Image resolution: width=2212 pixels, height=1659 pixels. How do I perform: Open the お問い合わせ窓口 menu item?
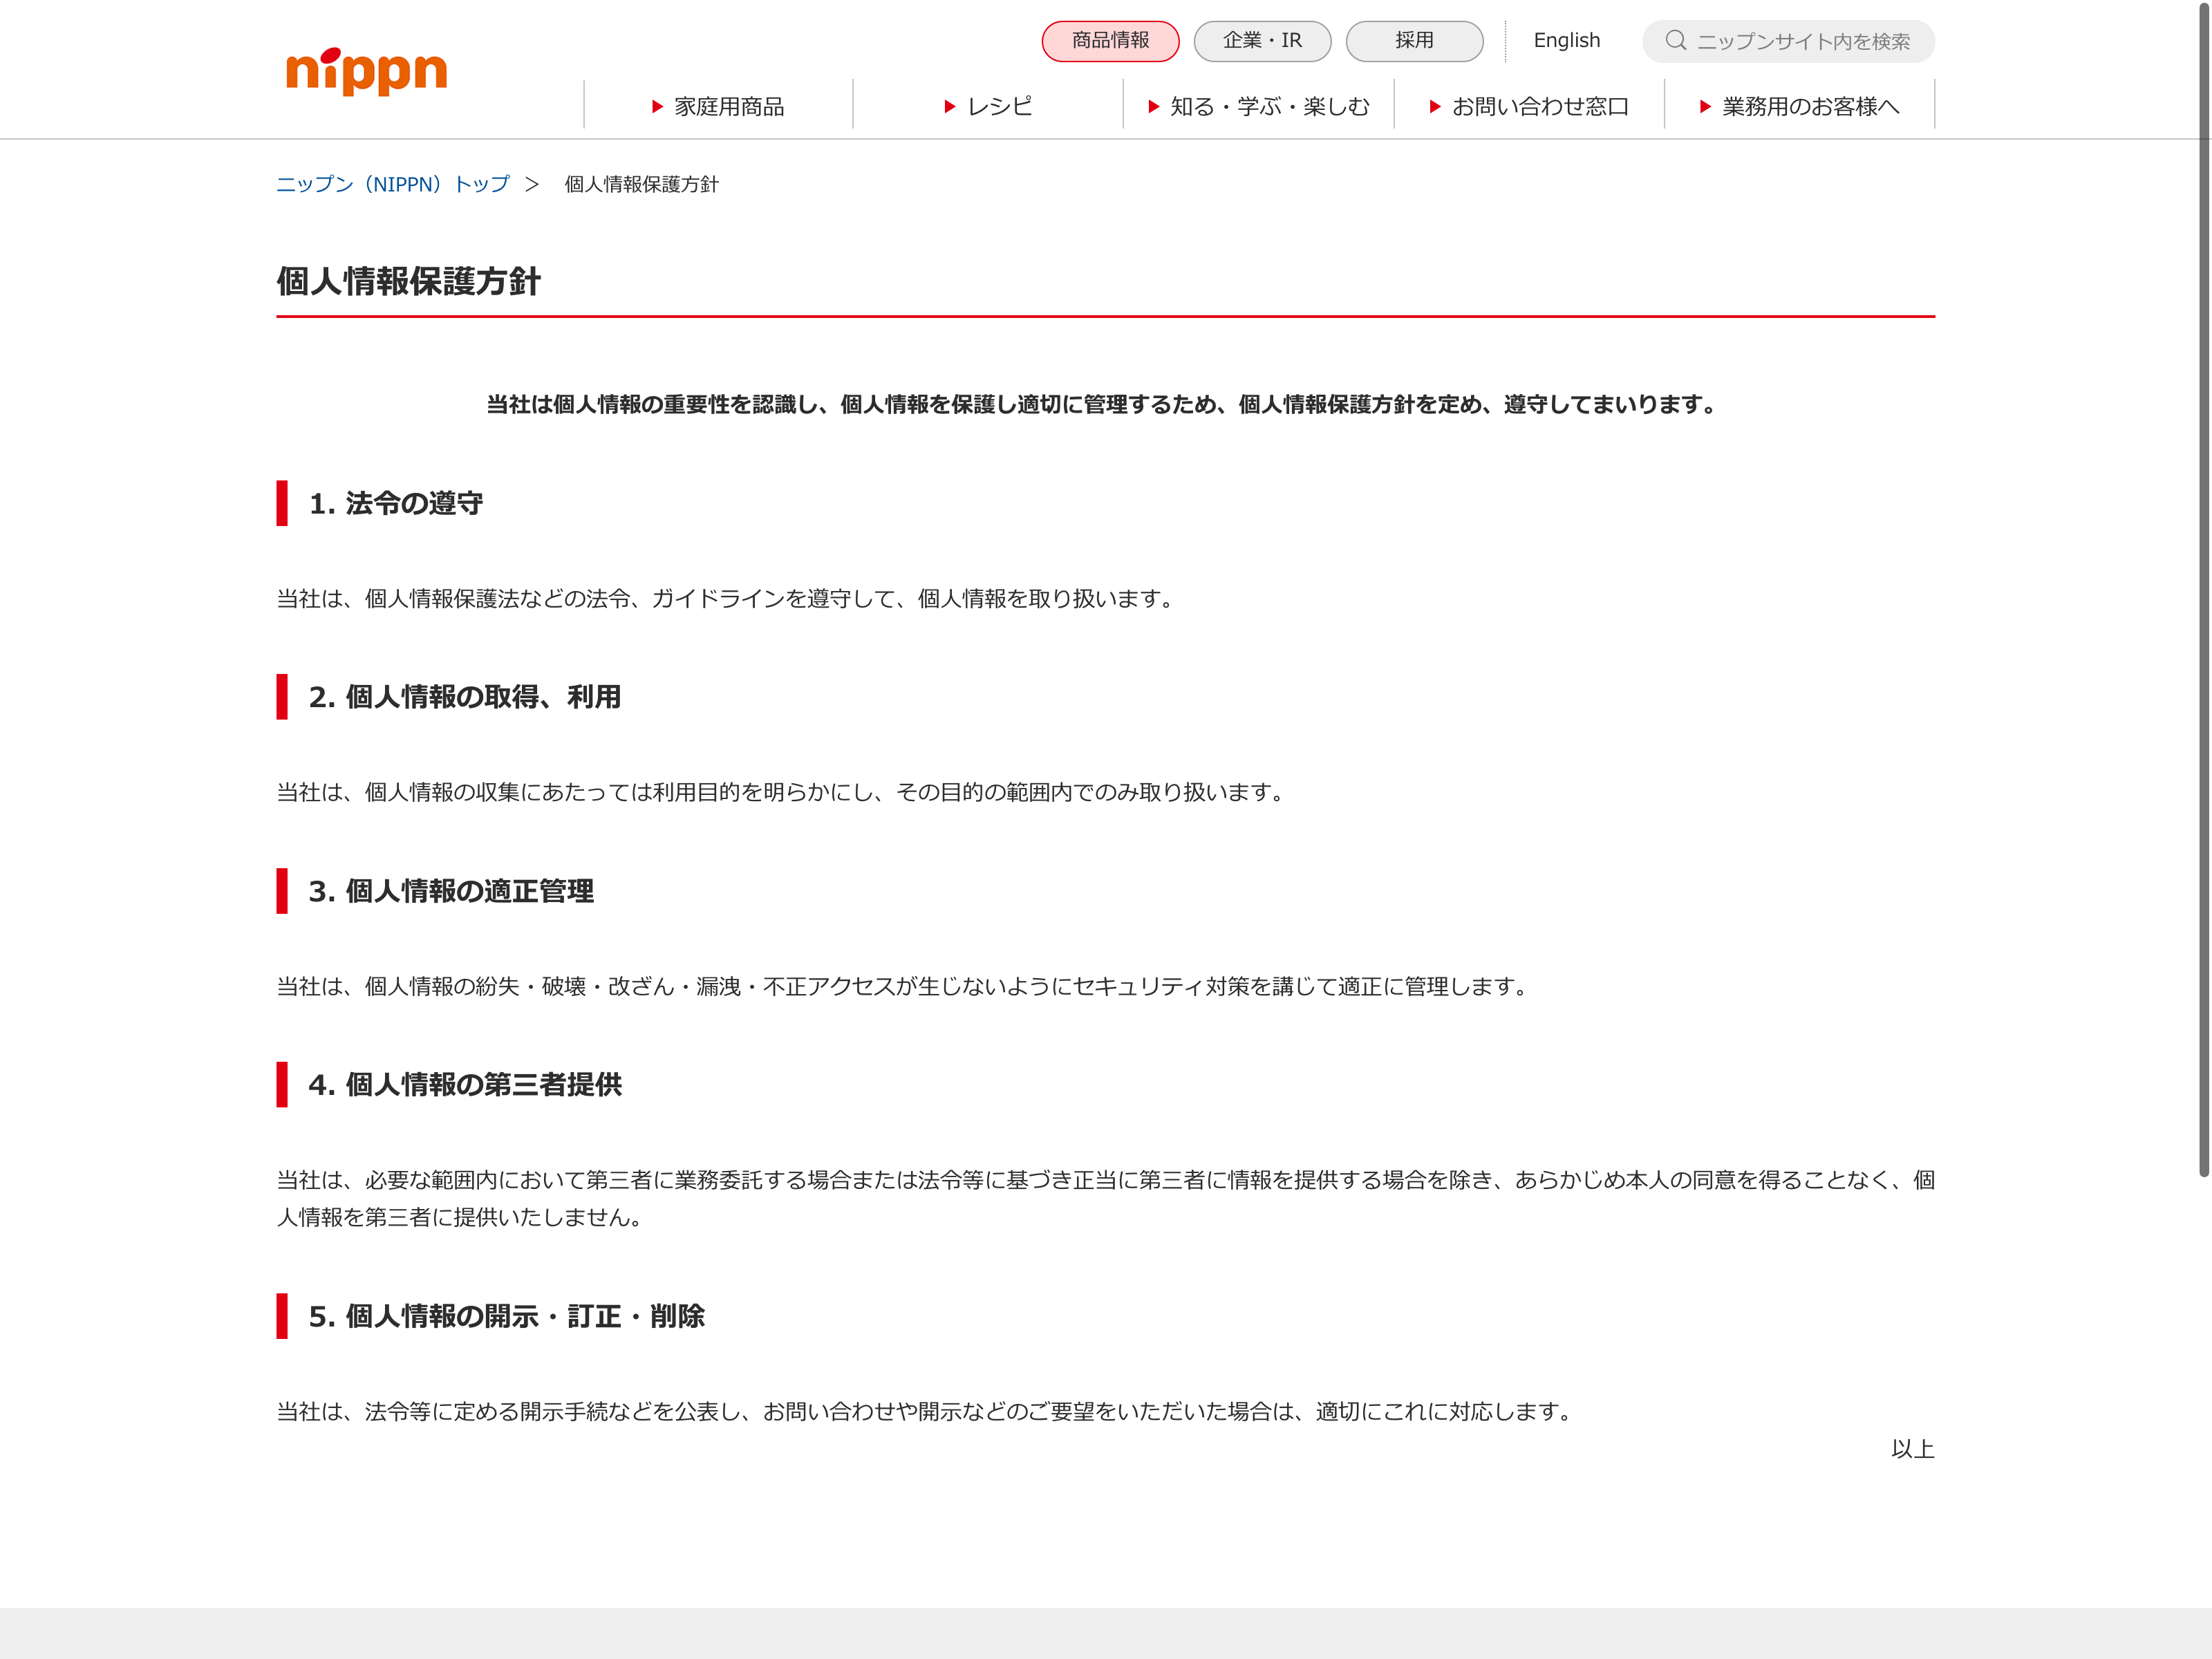pos(1540,107)
